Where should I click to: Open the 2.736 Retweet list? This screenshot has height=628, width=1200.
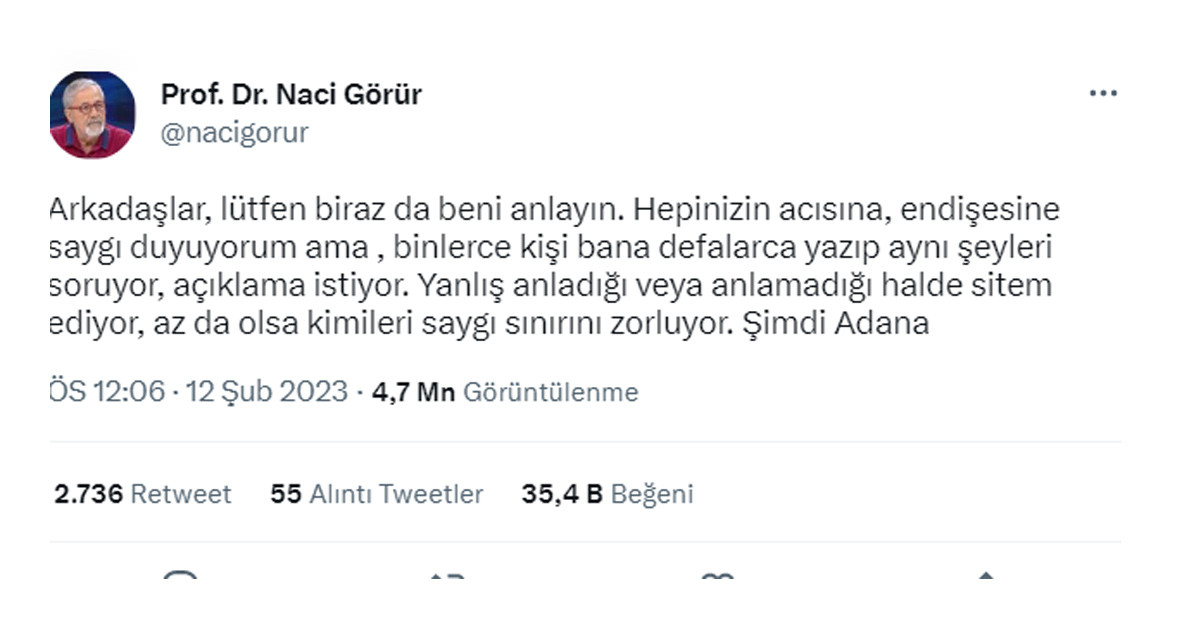coord(143,493)
